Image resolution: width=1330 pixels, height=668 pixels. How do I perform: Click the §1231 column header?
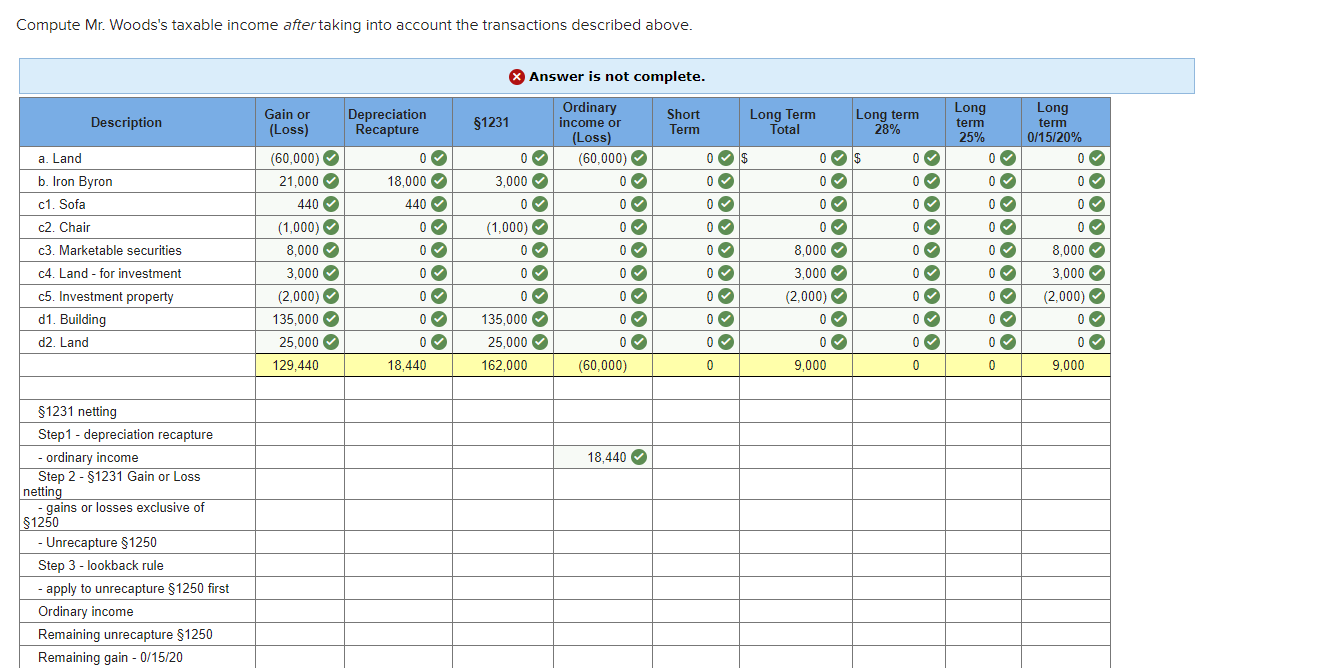tap(503, 122)
